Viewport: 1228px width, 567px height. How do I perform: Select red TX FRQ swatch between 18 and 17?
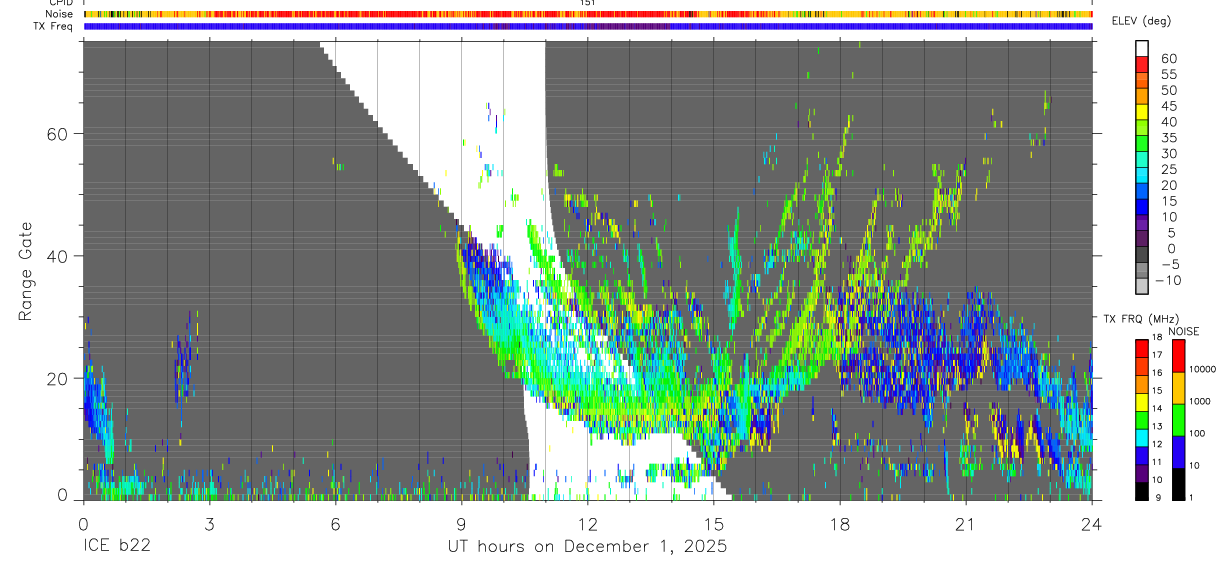point(1142,347)
